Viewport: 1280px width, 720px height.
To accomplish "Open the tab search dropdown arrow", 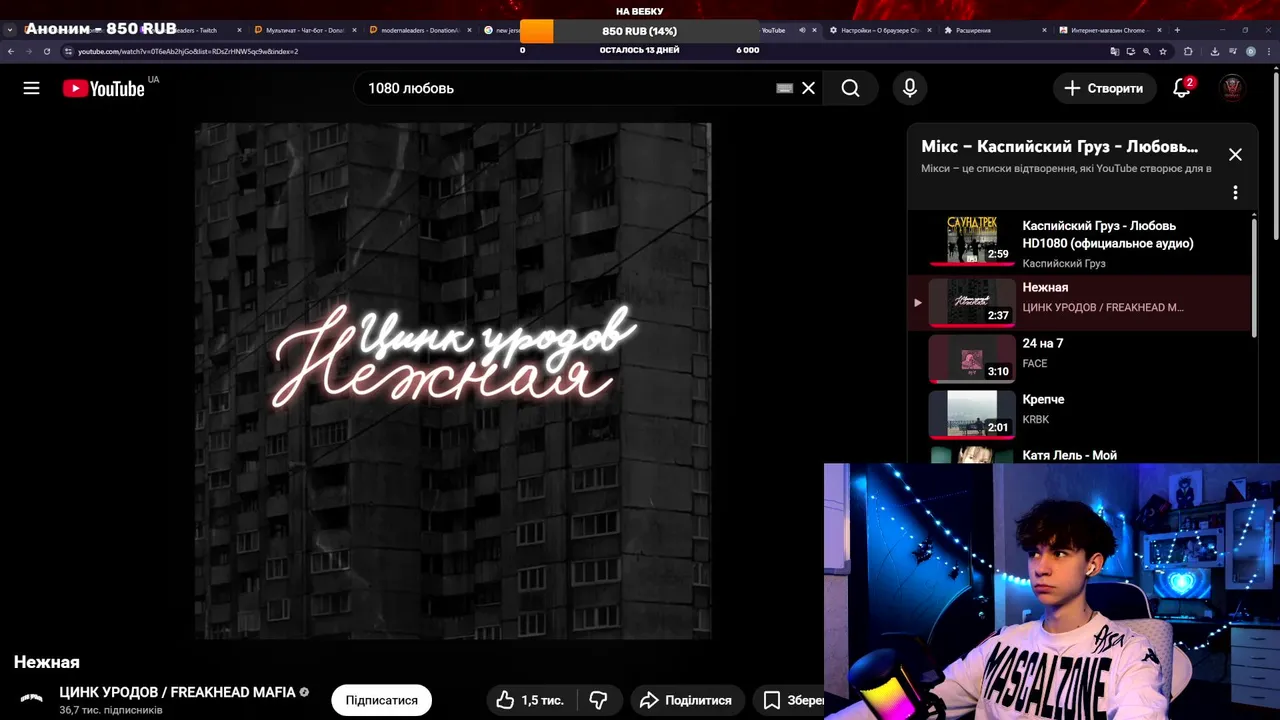I will (x=10, y=30).
